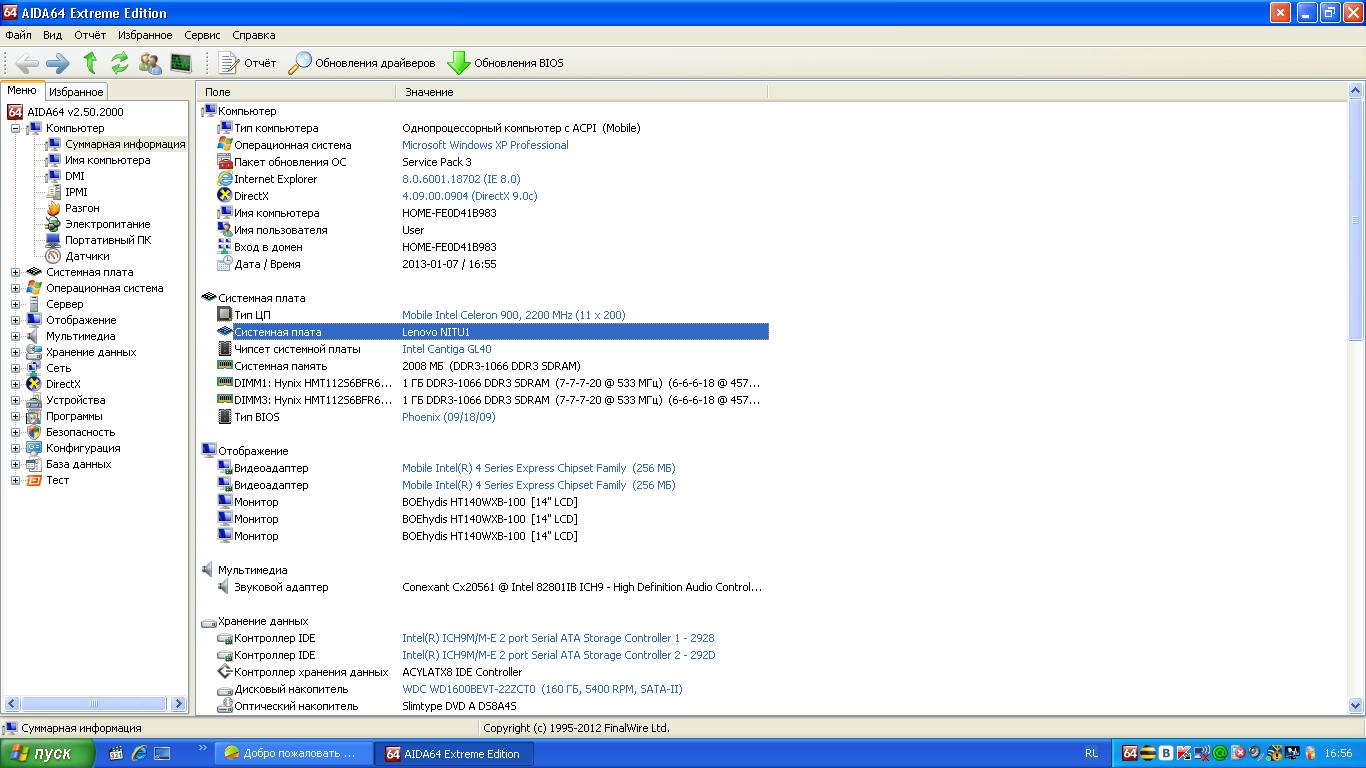Click the Forward navigation arrow

click(x=58, y=63)
